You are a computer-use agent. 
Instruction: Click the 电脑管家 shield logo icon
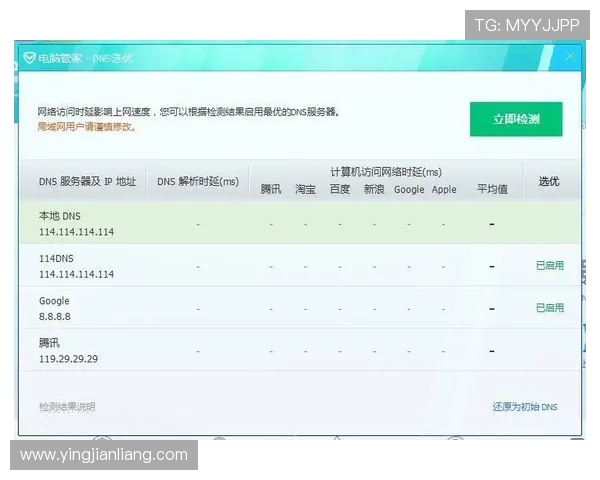pos(29,58)
